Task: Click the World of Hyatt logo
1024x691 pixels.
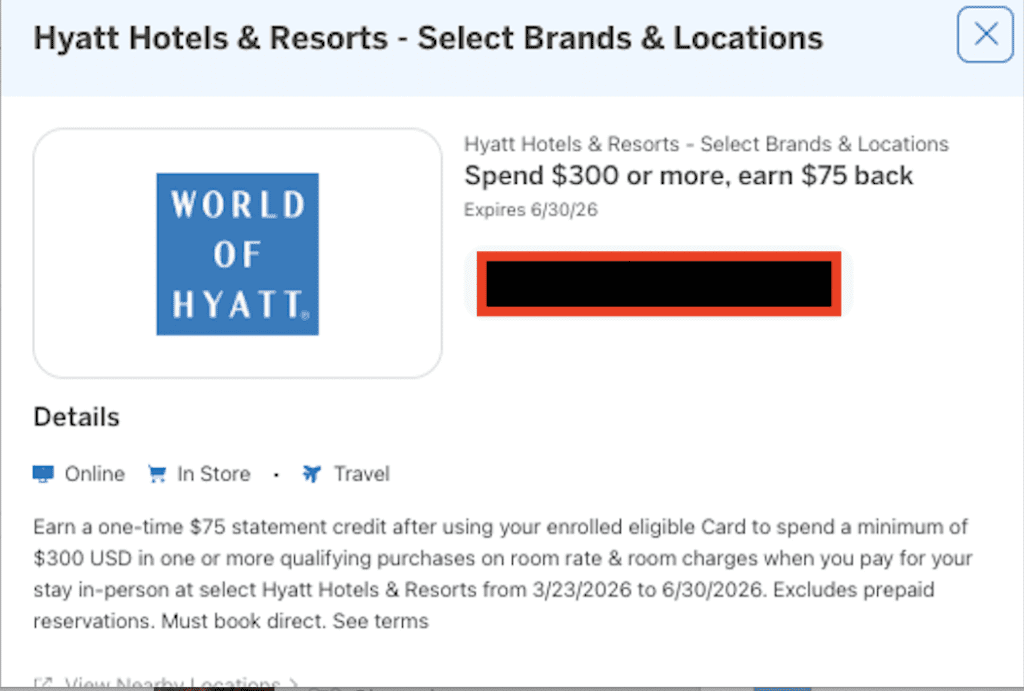Action: point(237,254)
